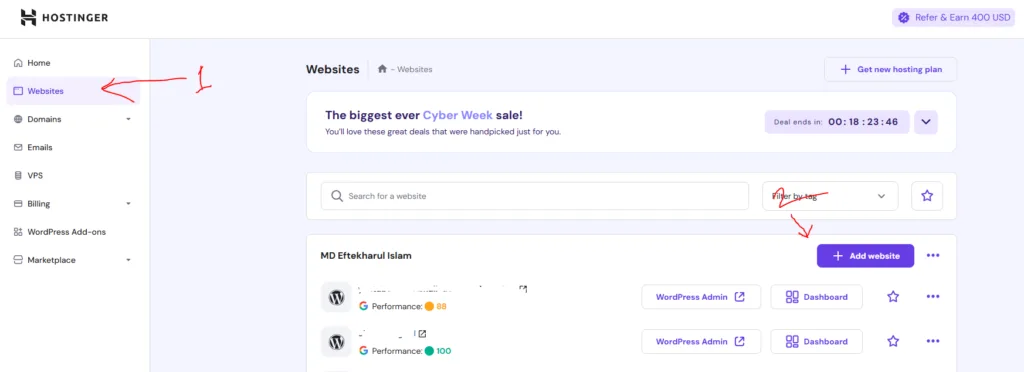
Task: Open Dashboard for Performance 100 site
Action: pyautogui.click(x=816, y=341)
